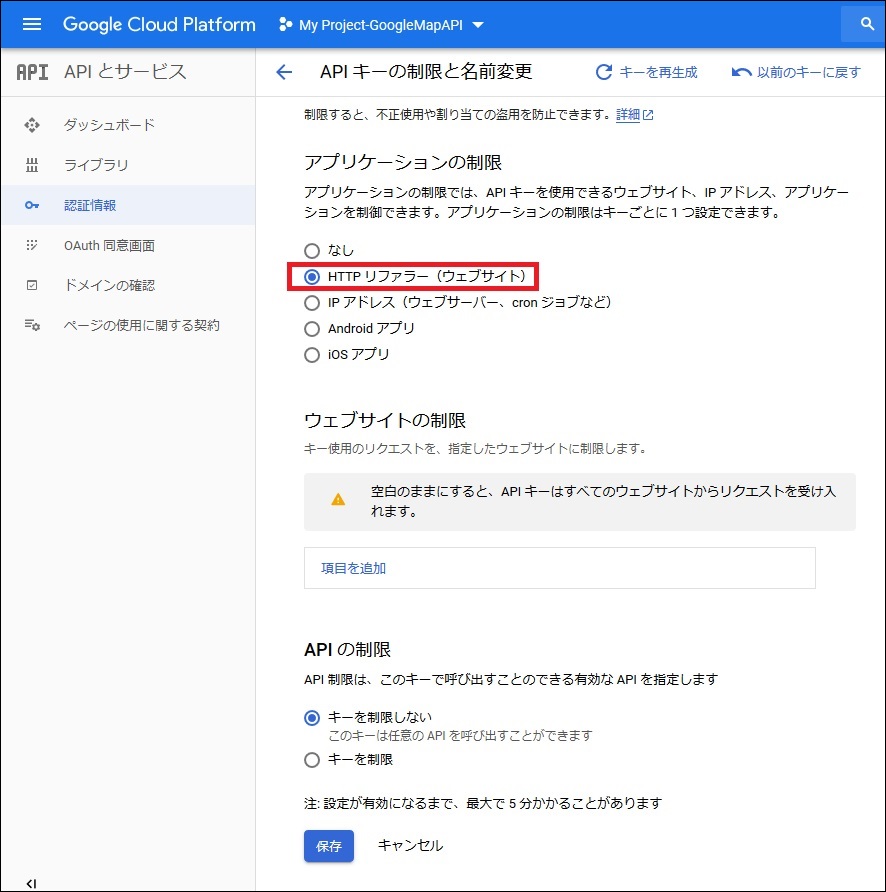
Task: Click the Google Cloud Platform logo text
Action: (159, 24)
